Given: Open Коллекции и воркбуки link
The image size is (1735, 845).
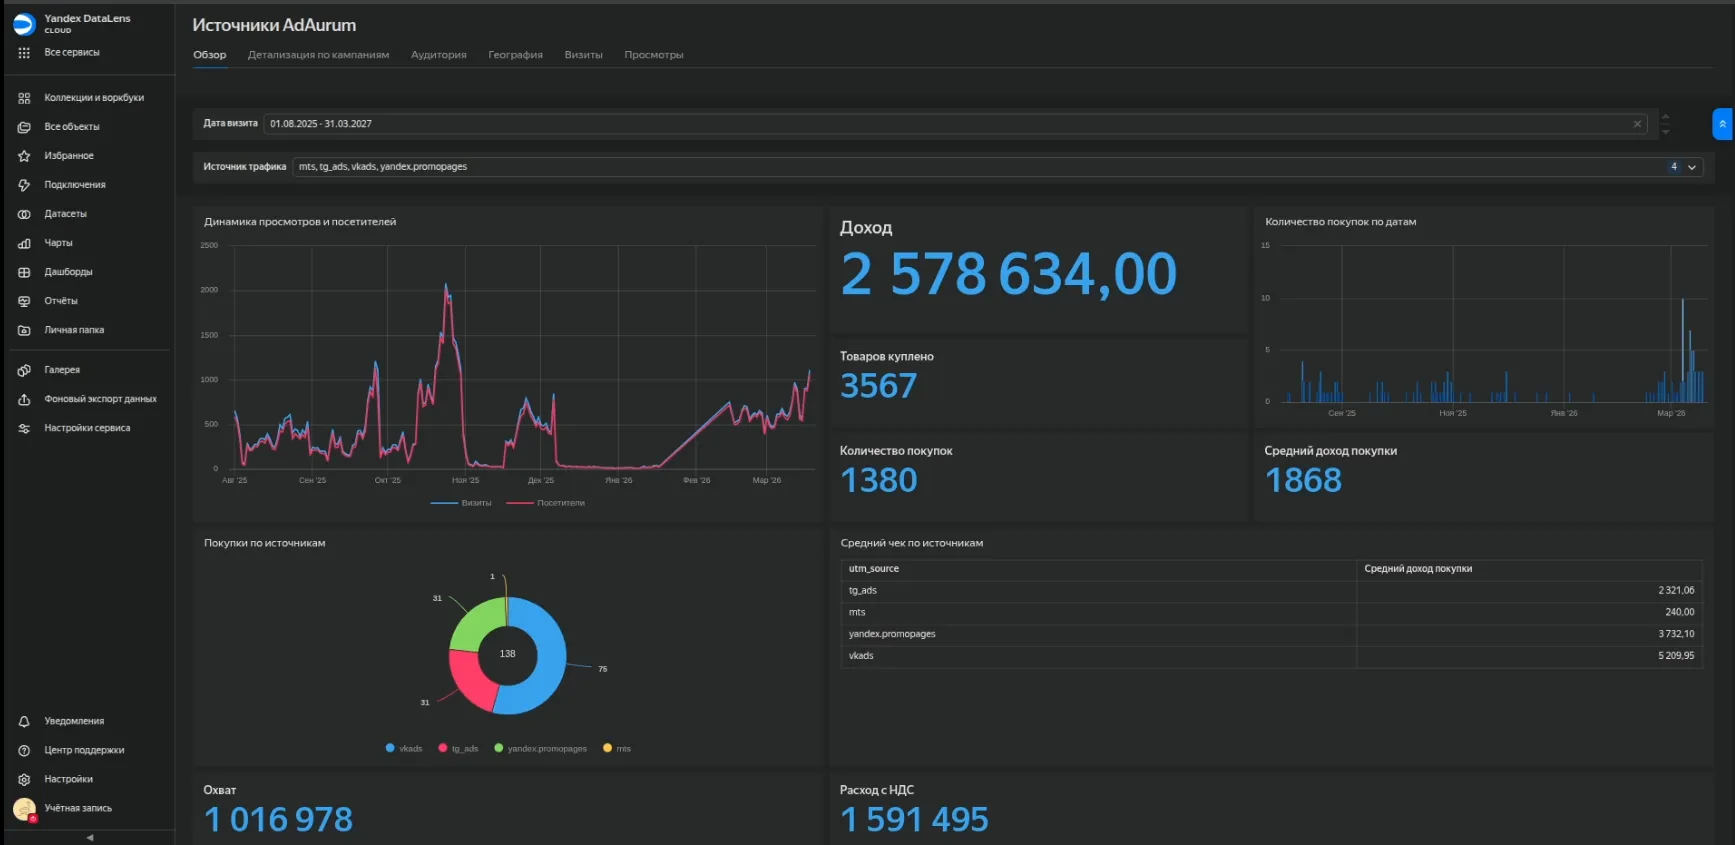Looking at the screenshot, I should (94, 98).
